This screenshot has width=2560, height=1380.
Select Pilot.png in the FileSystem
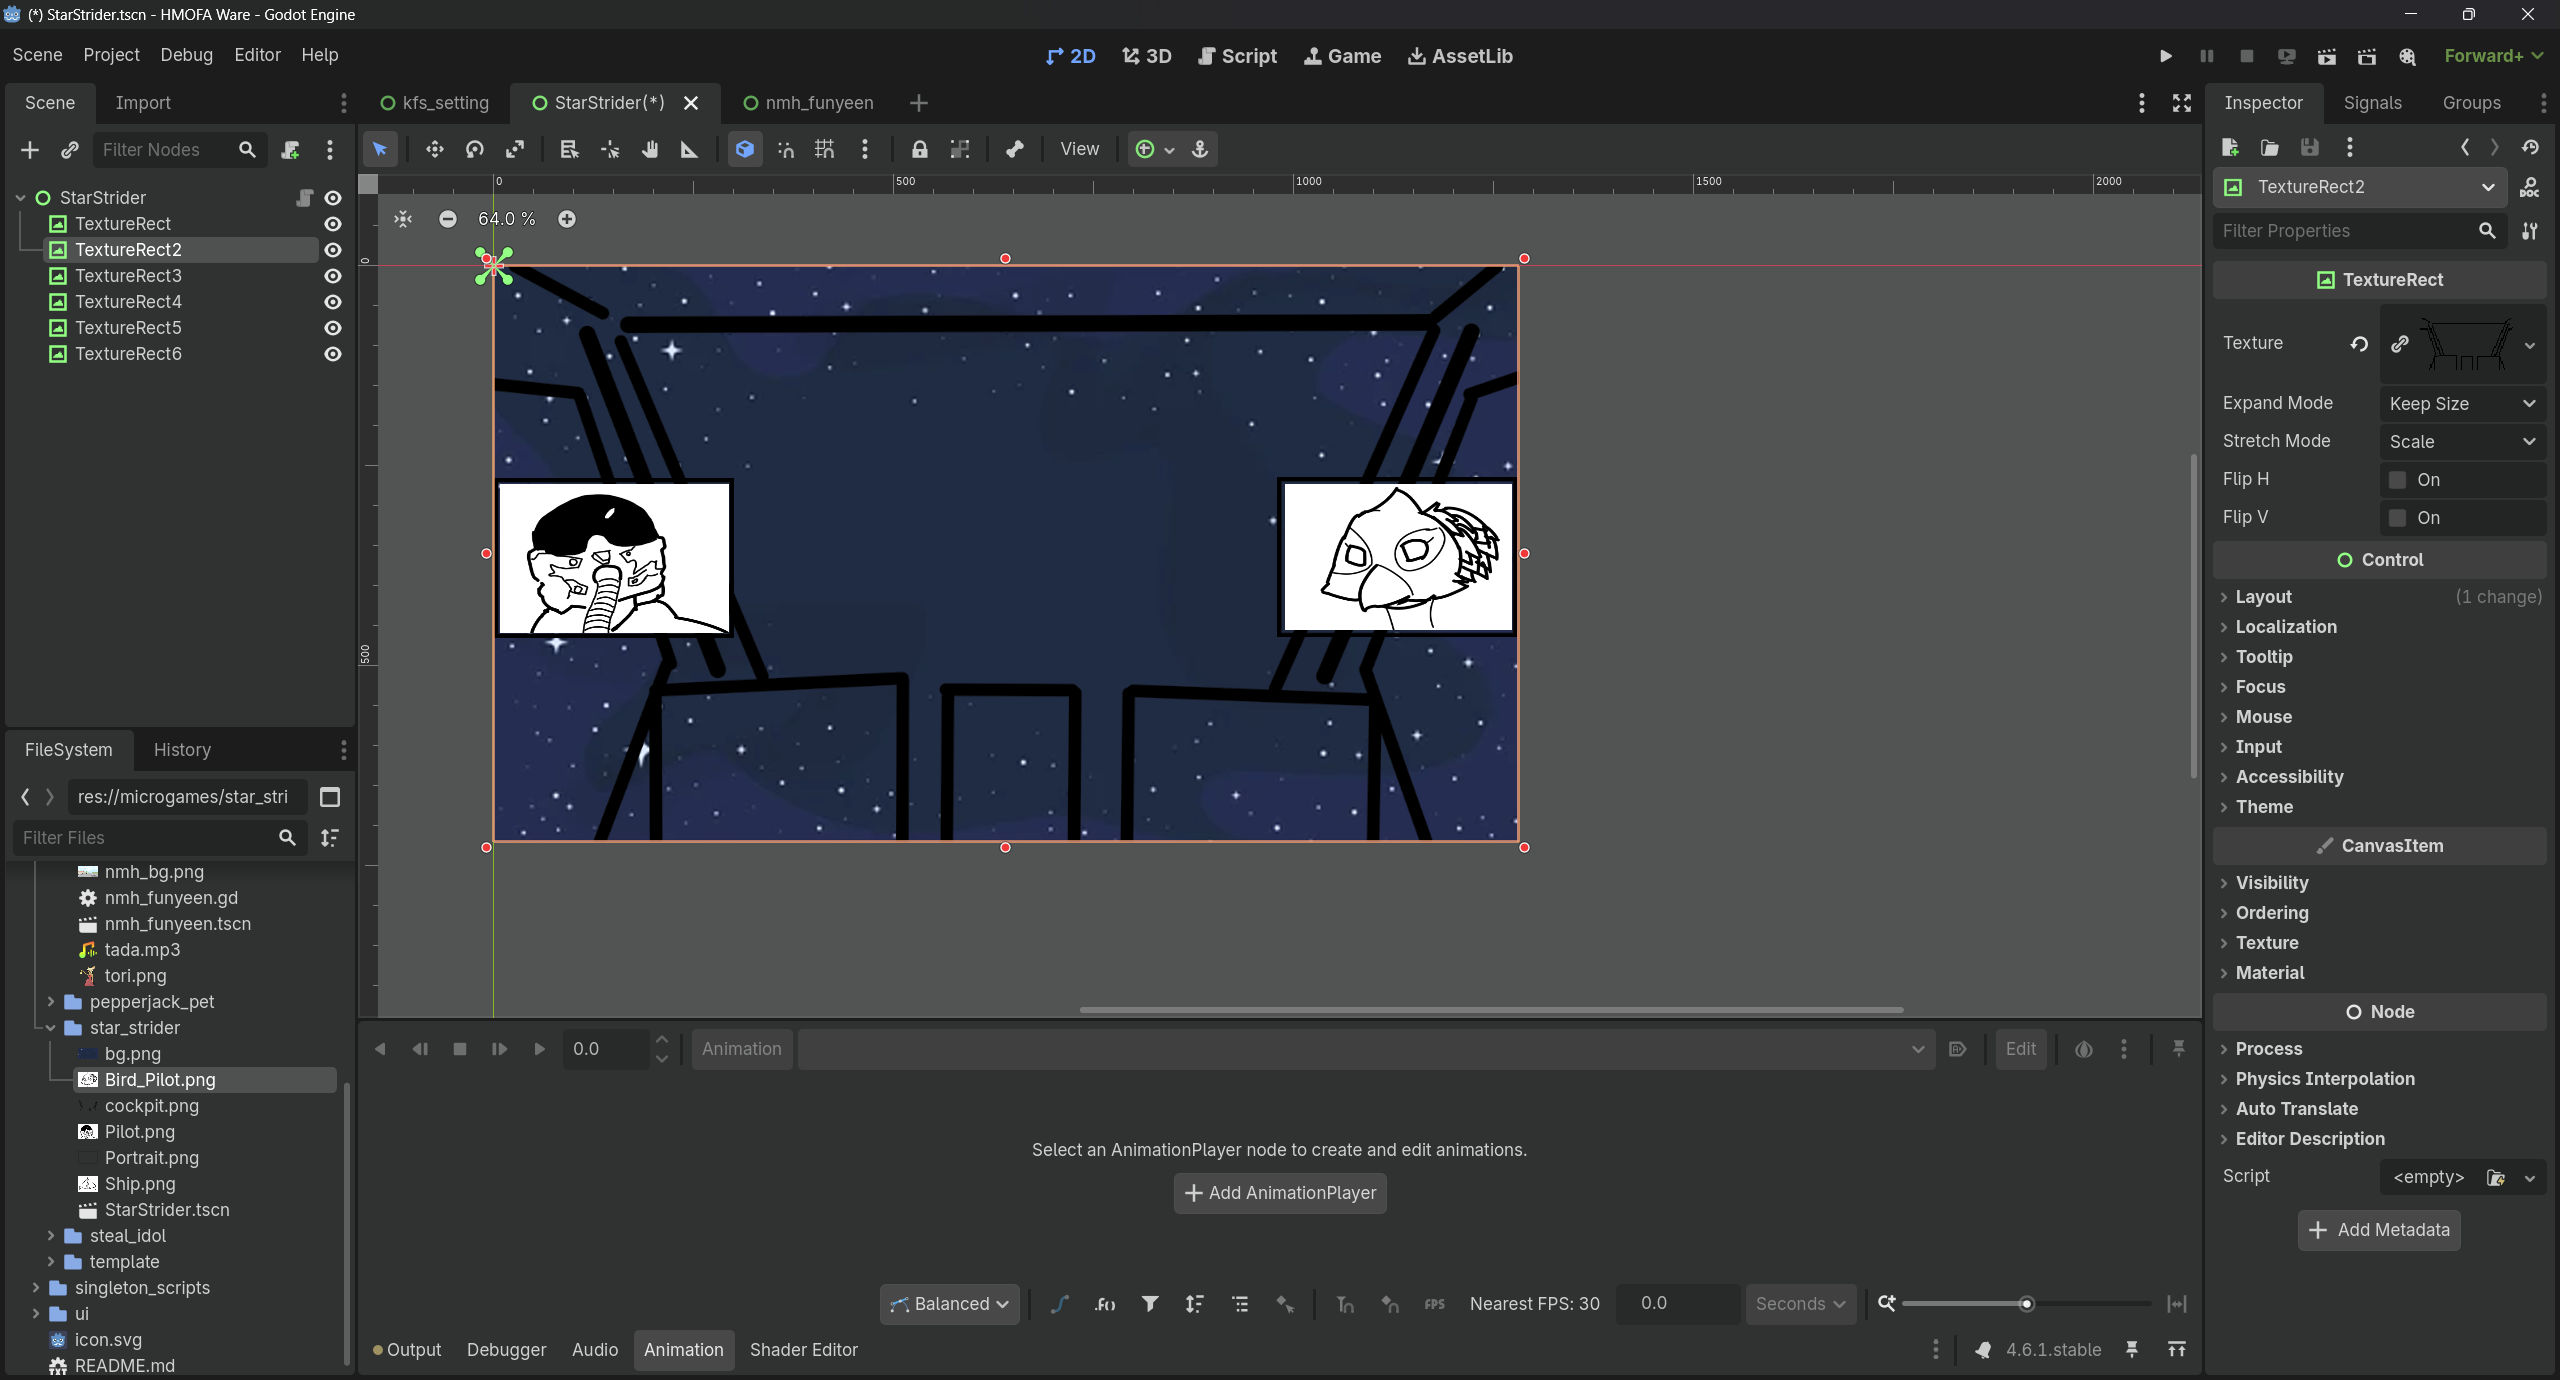pyautogui.click(x=139, y=1132)
